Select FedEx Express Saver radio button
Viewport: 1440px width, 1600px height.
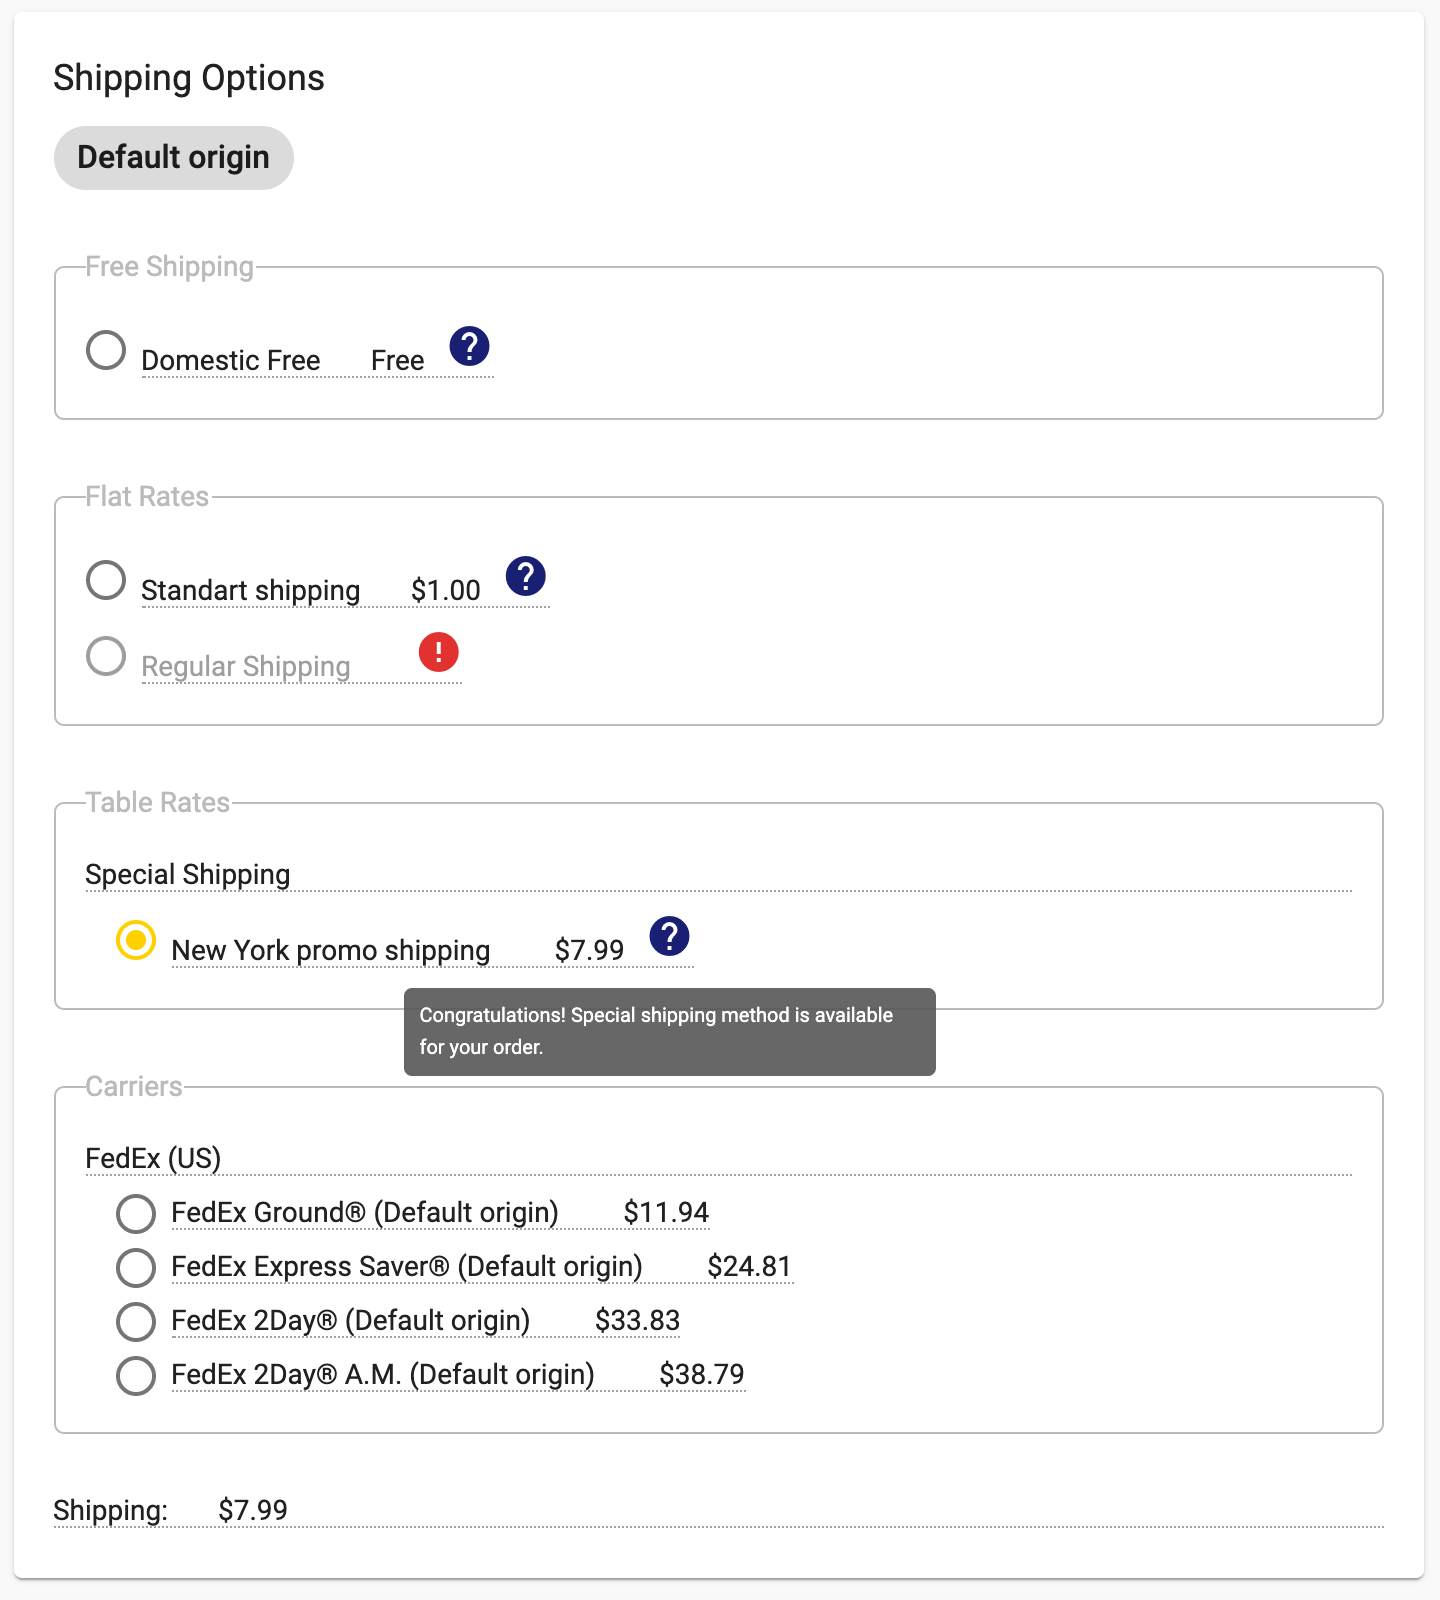pyautogui.click(x=136, y=1268)
